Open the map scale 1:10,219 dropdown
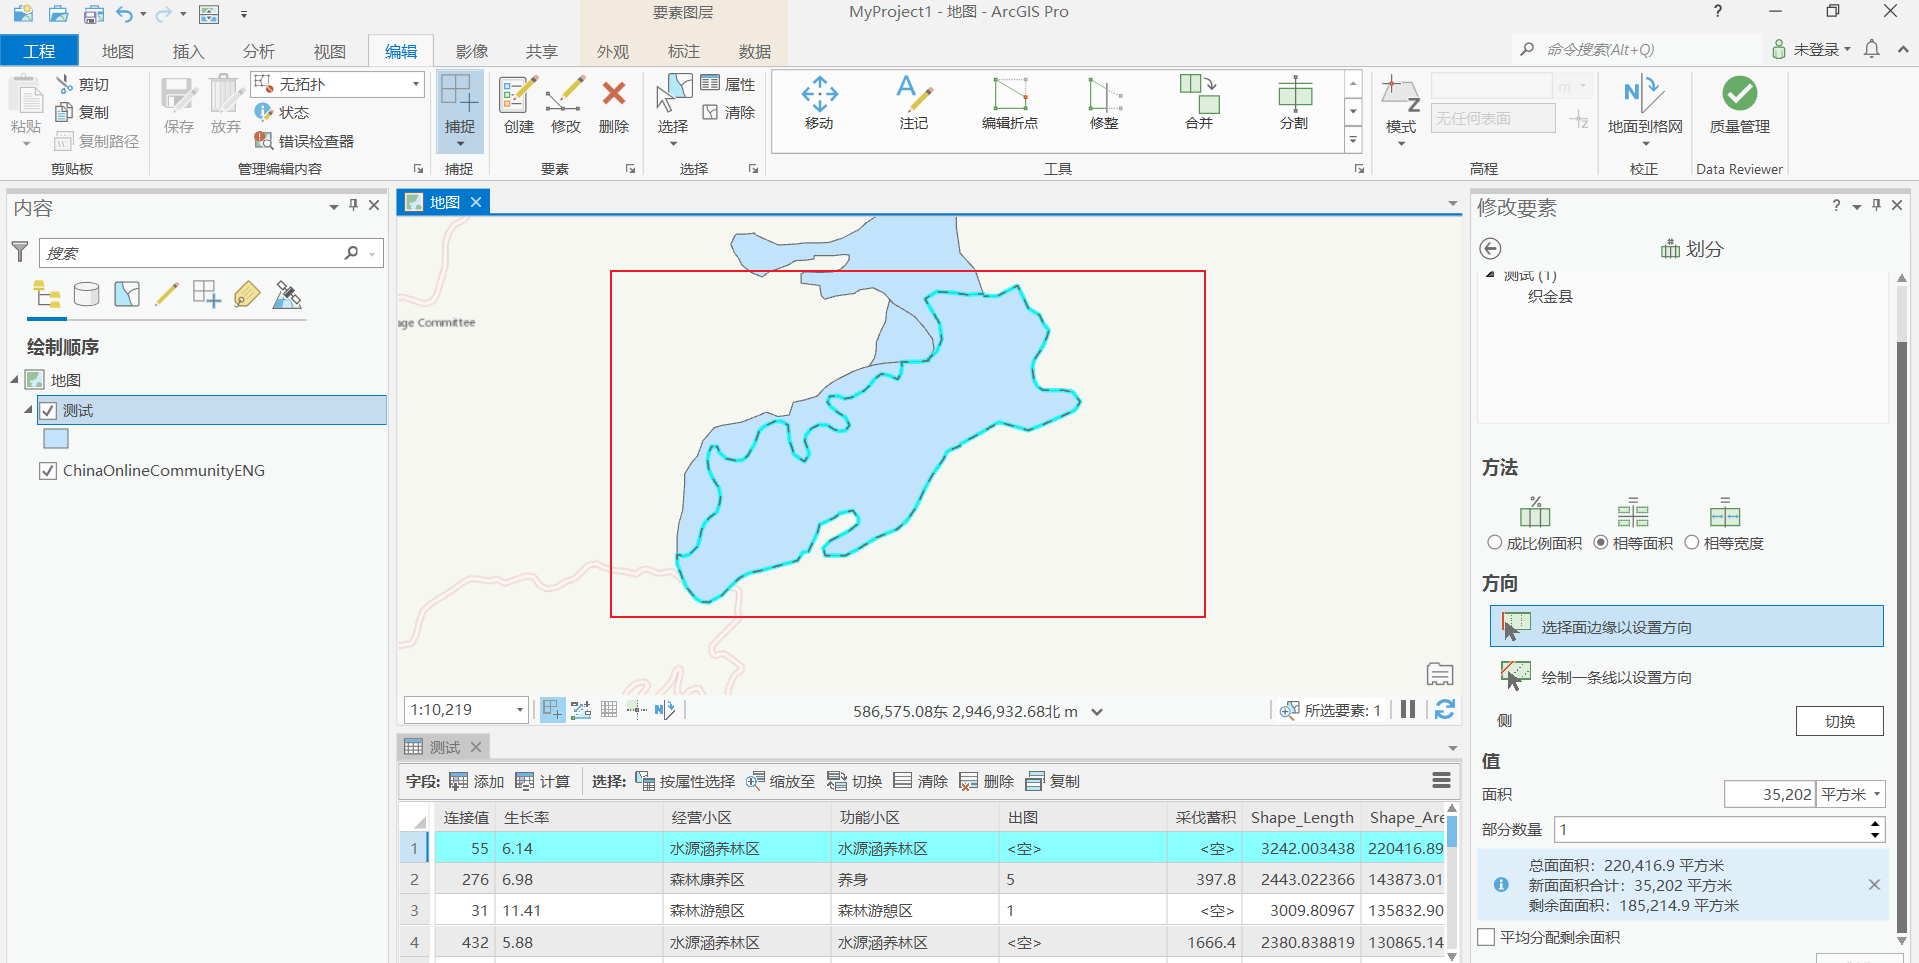Screen dimensions: 1919x963 pos(519,709)
